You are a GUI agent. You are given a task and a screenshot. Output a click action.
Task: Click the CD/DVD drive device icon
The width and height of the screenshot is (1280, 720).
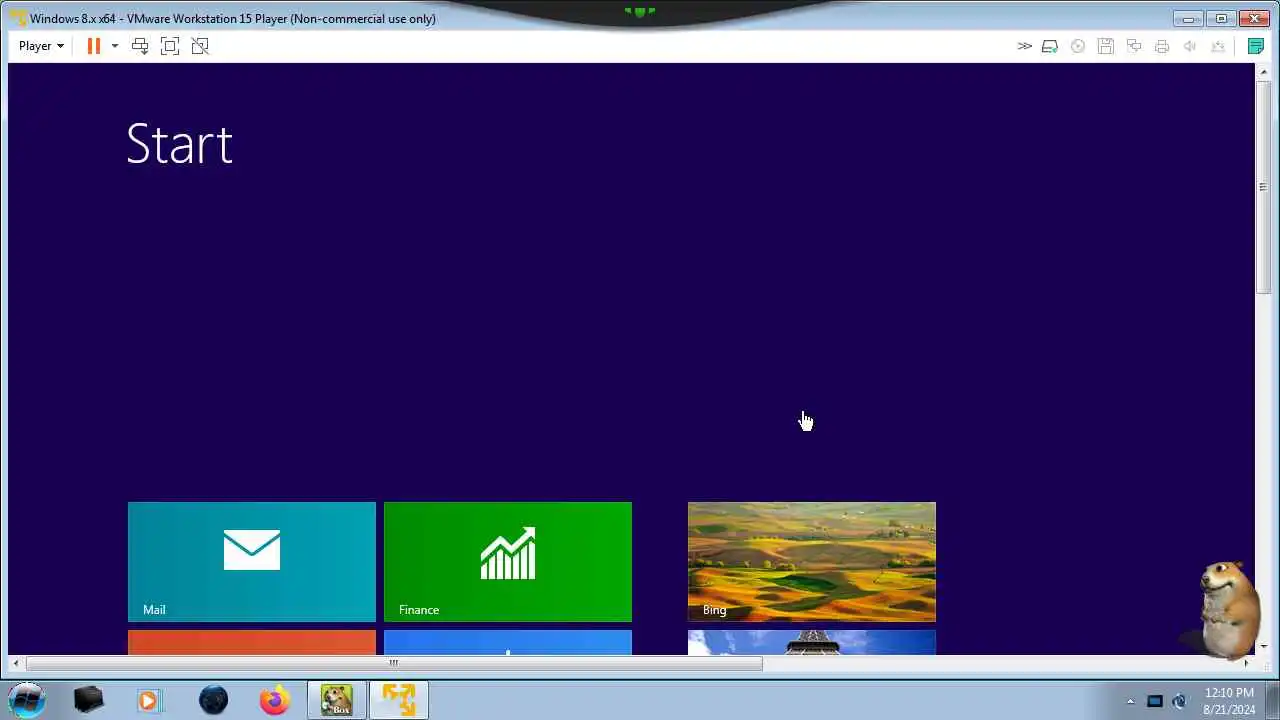coord(1078,46)
